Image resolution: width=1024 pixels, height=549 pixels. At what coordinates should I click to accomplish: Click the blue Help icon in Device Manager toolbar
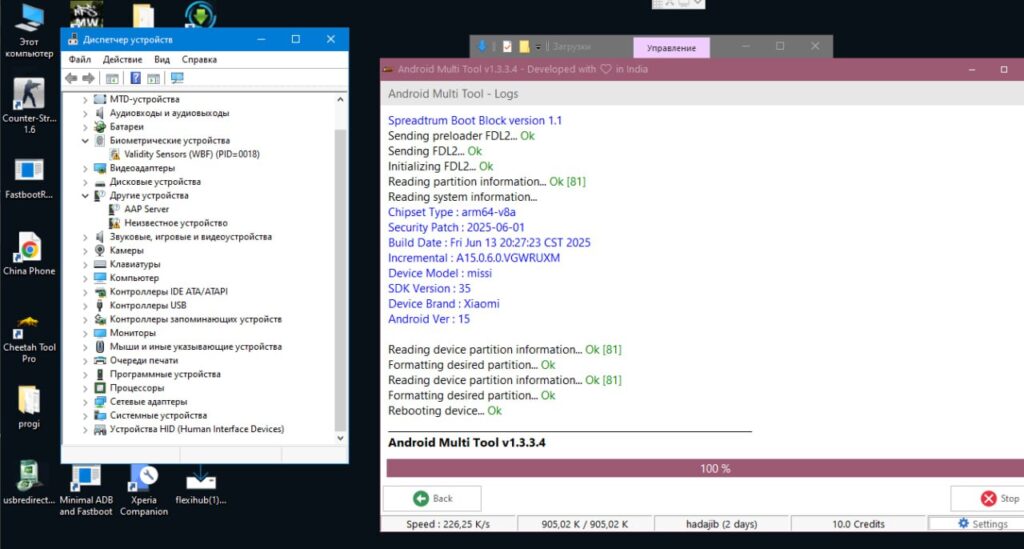click(135, 78)
